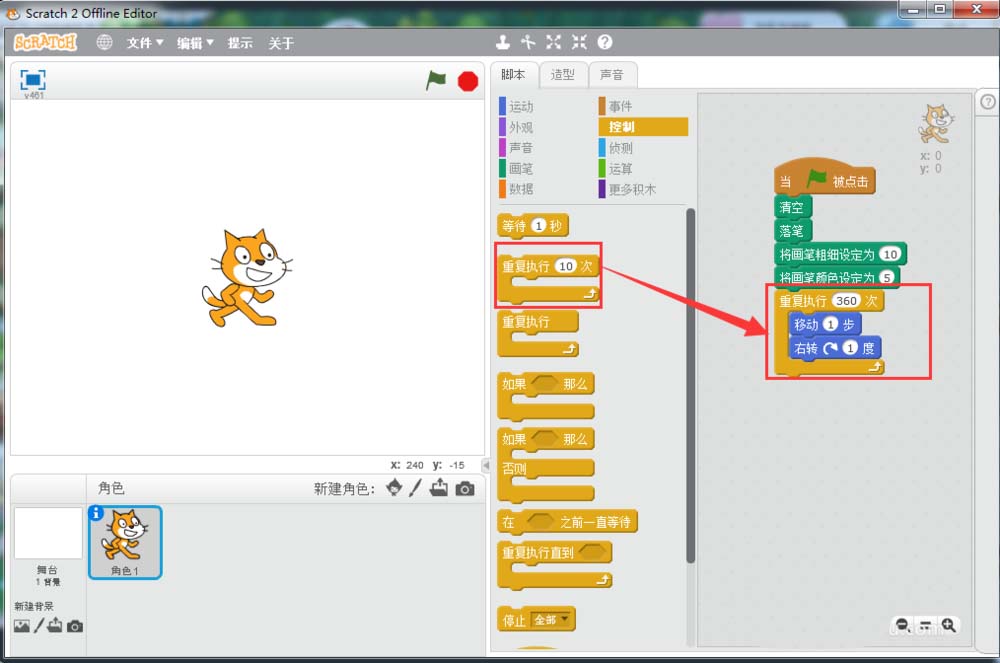Take new sprite photo with camera
1000x663 pixels.
point(465,489)
